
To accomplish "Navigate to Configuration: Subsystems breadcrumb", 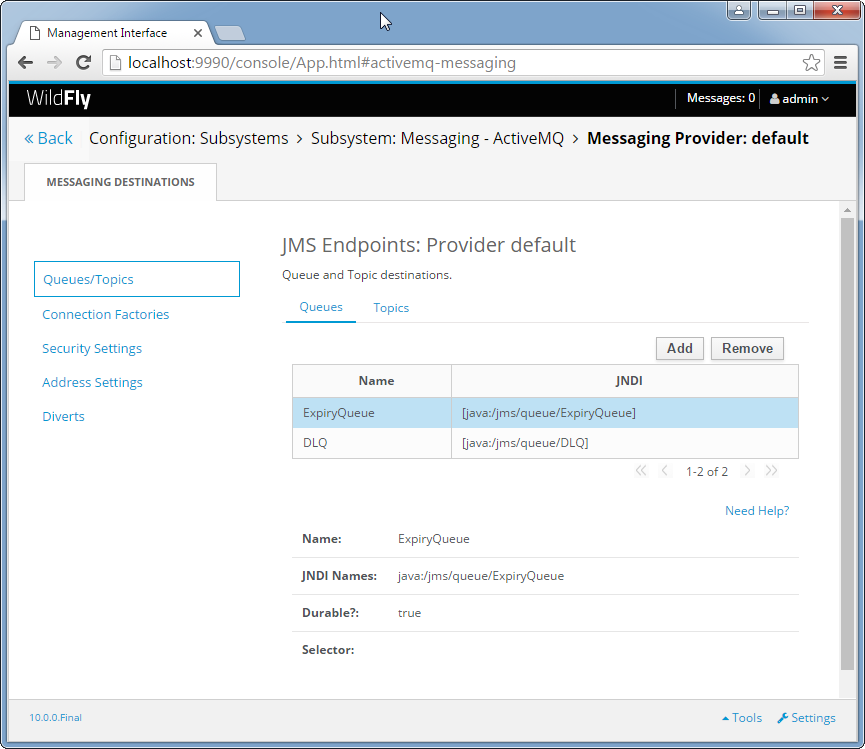I will 189,138.
